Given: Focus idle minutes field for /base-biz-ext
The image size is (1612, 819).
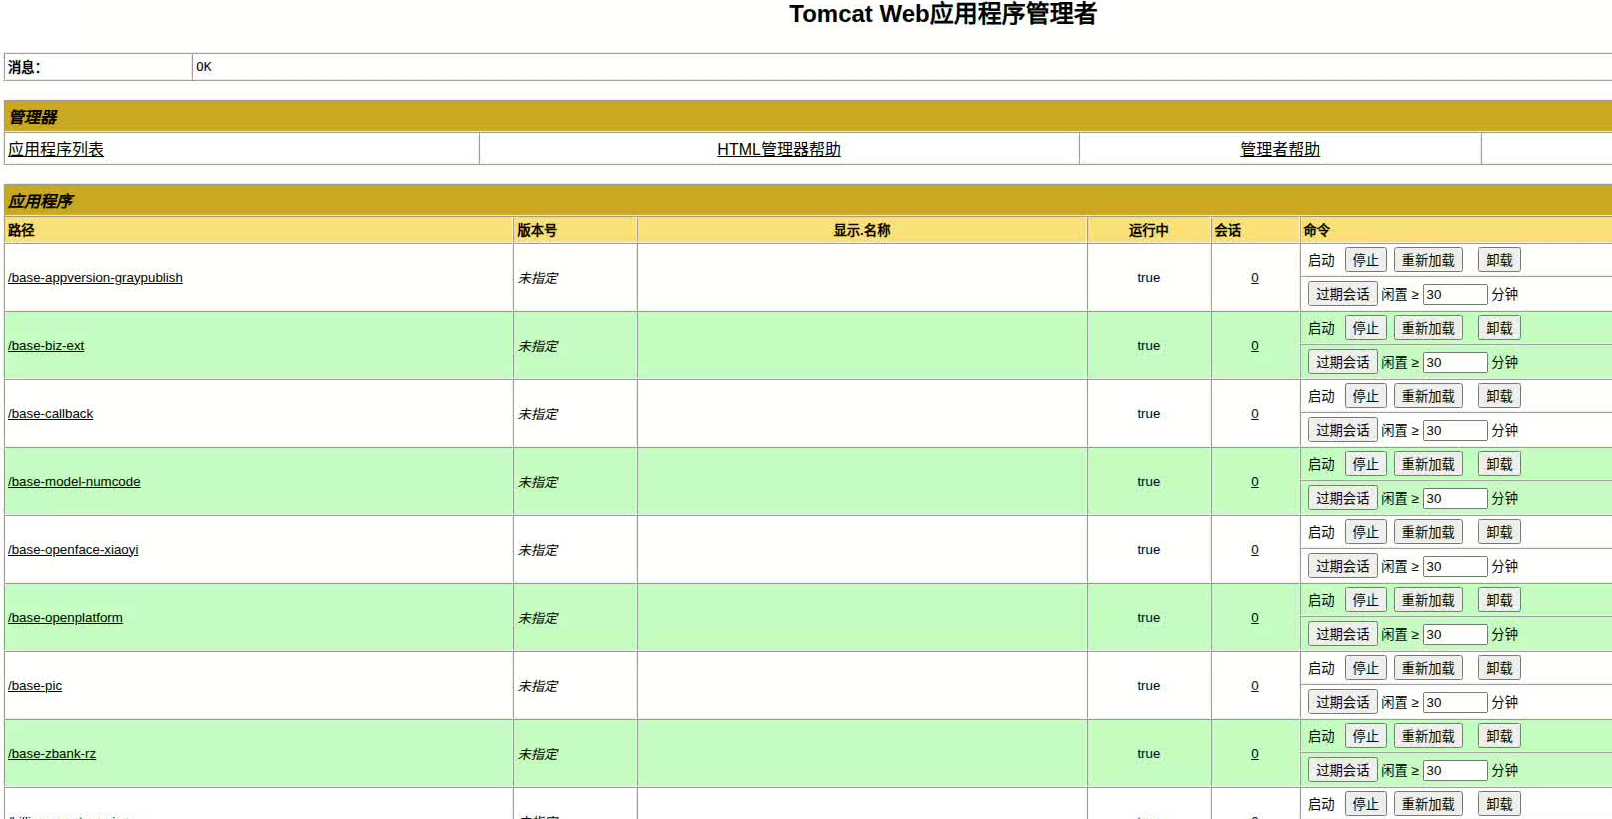Looking at the screenshot, I should [x=1455, y=362].
